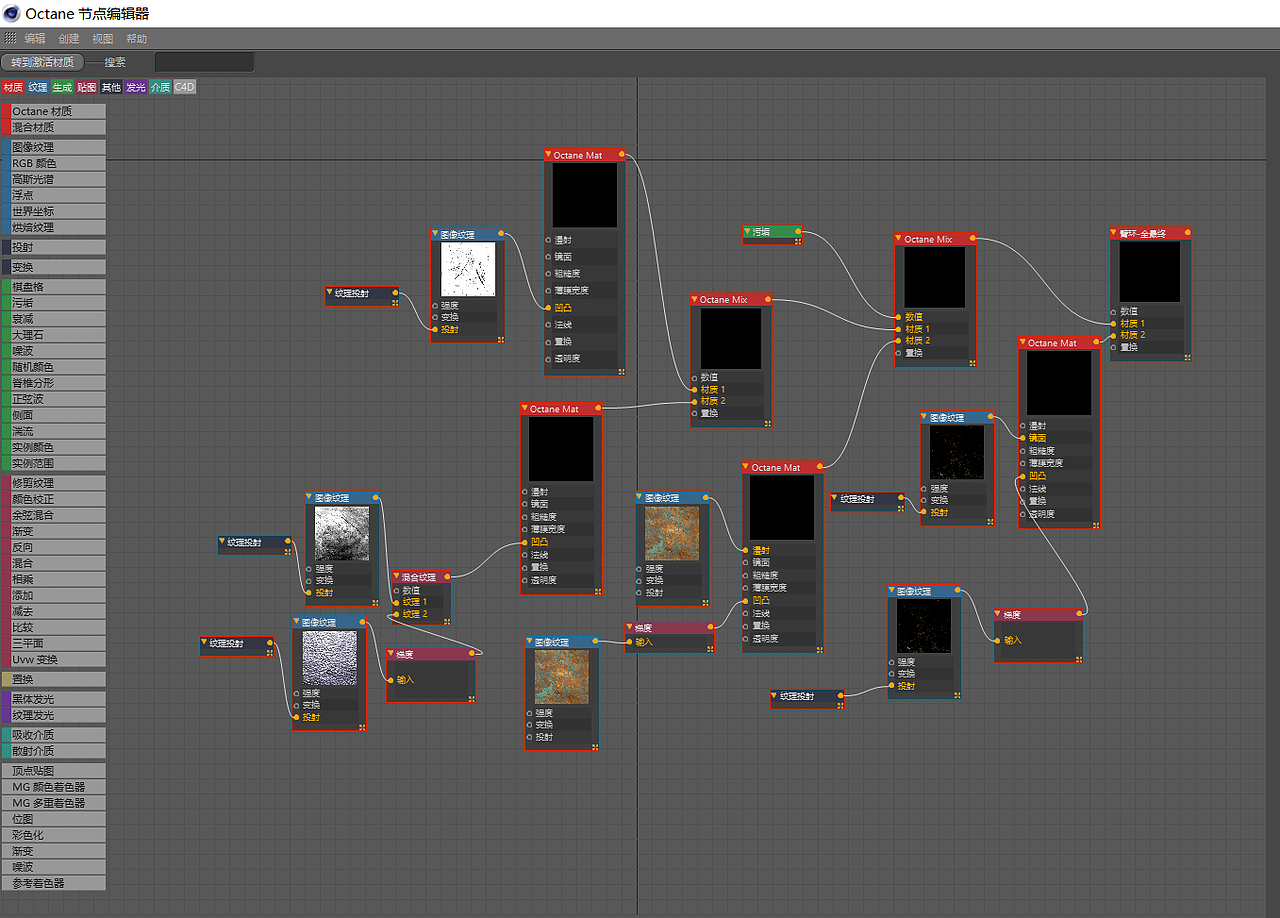Image resolution: width=1280 pixels, height=918 pixels.
Task: Add an Octane 材质 node from sidebar
Action: (x=54, y=111)
